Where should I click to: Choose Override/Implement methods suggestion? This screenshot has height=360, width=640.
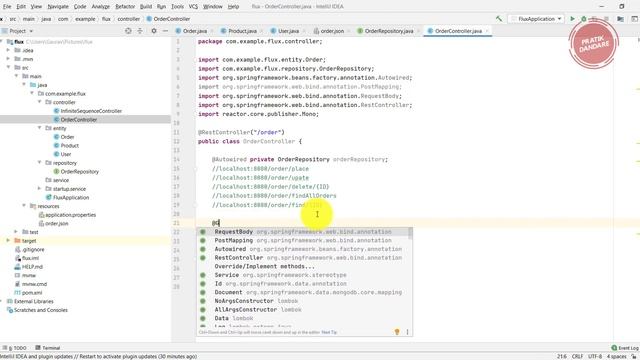[x=304, y=266]
